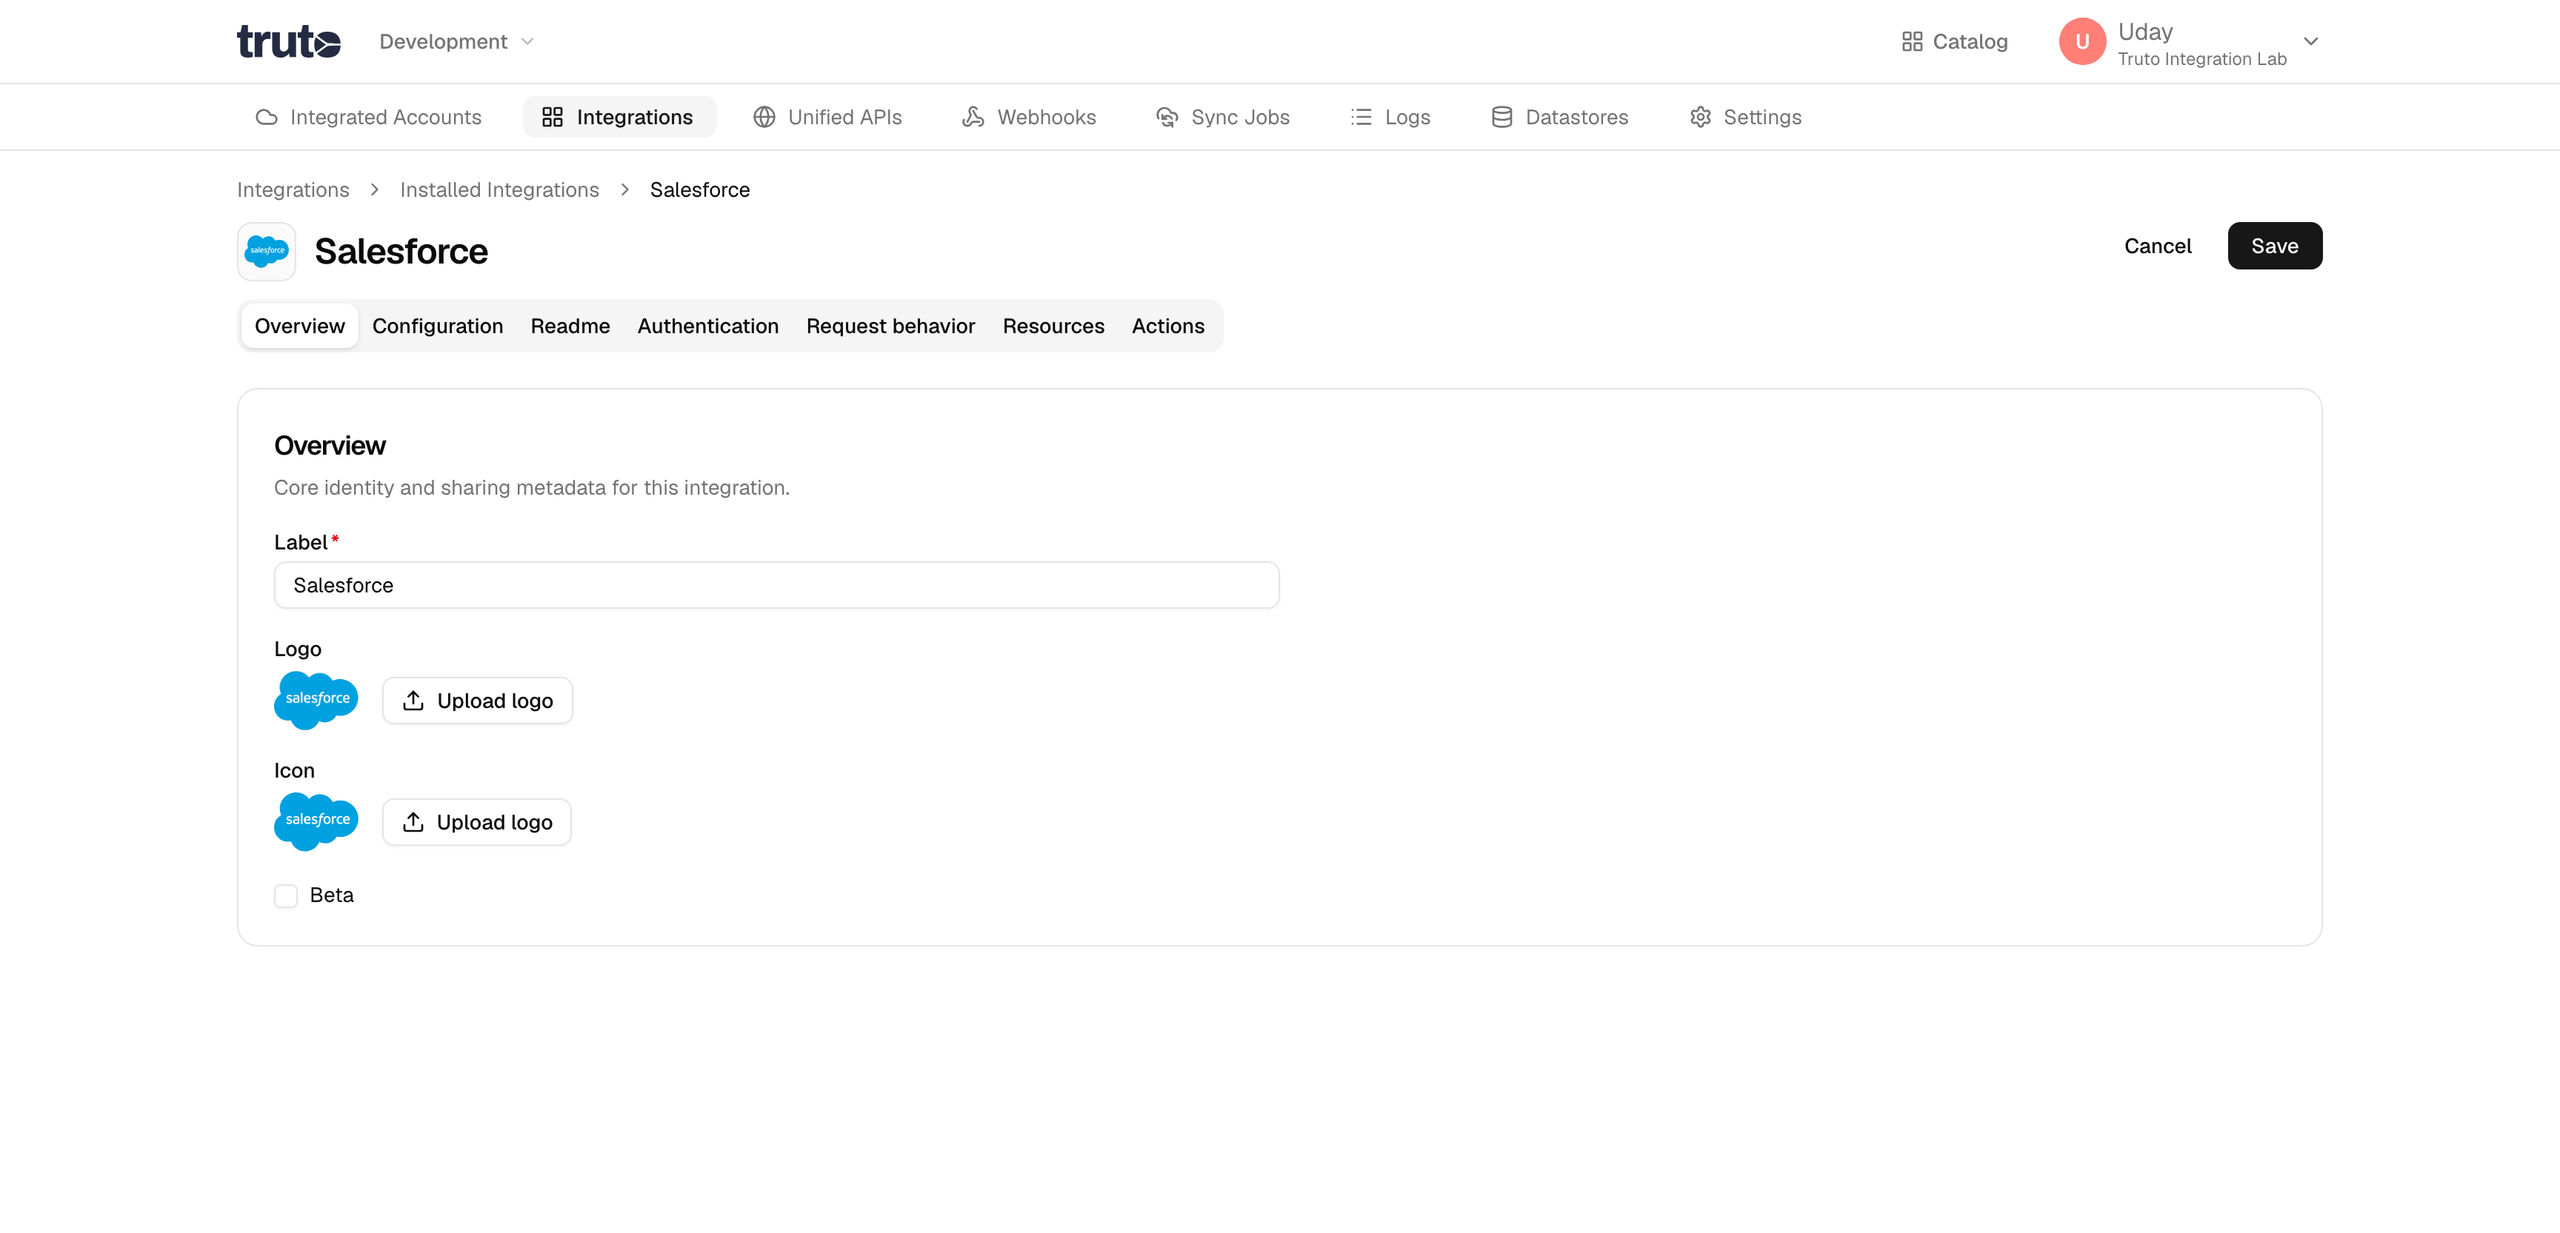Screen dimensions: 2560x1233
Task: Click the Logs list icon
Action: (x=1361, y=117)
